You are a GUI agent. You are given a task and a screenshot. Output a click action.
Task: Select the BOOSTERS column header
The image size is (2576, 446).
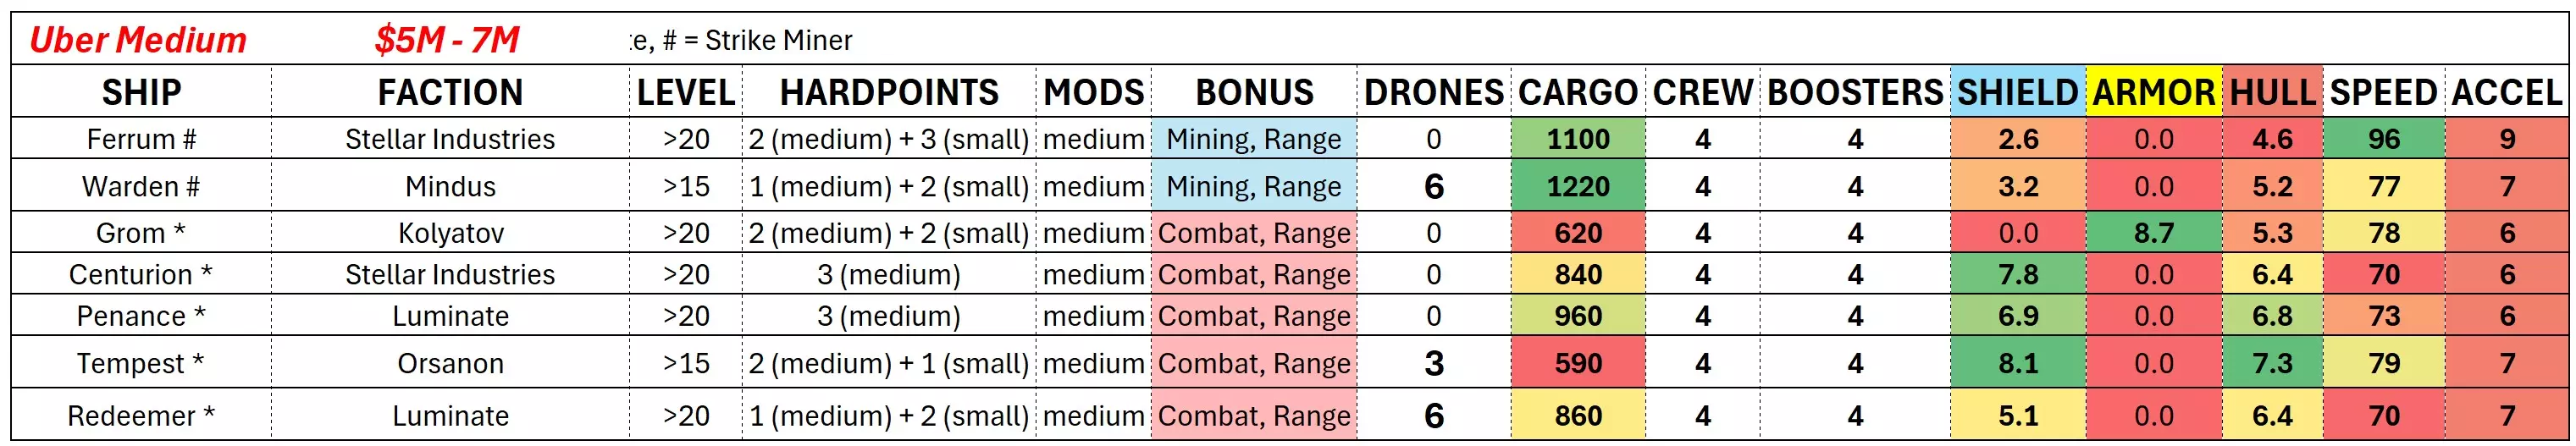(1855, 92)
